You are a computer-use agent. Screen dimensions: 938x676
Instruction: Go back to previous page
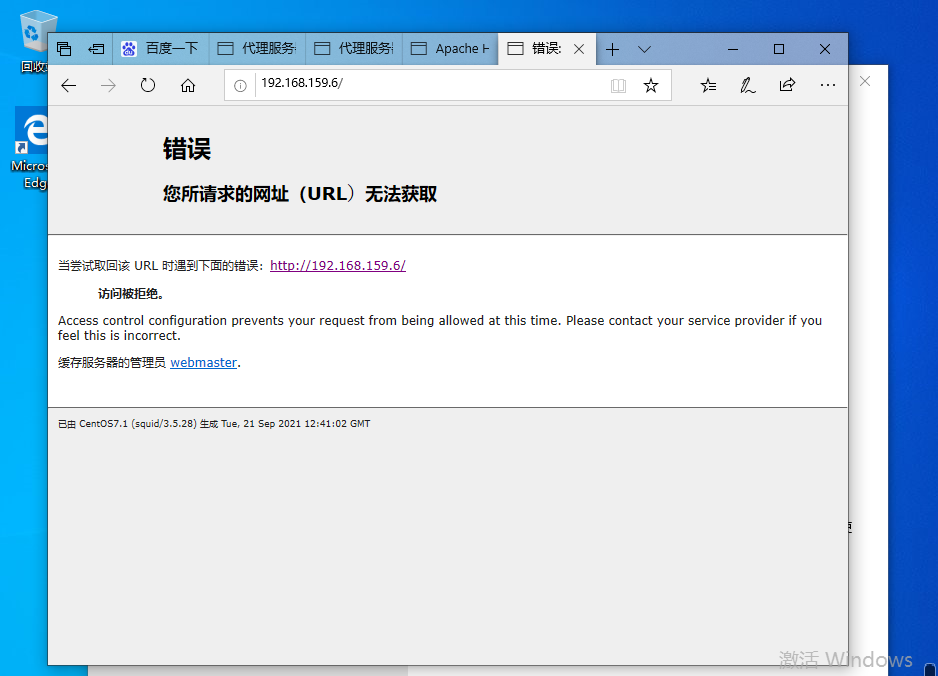pyautogui.click(x=69, y=86)
